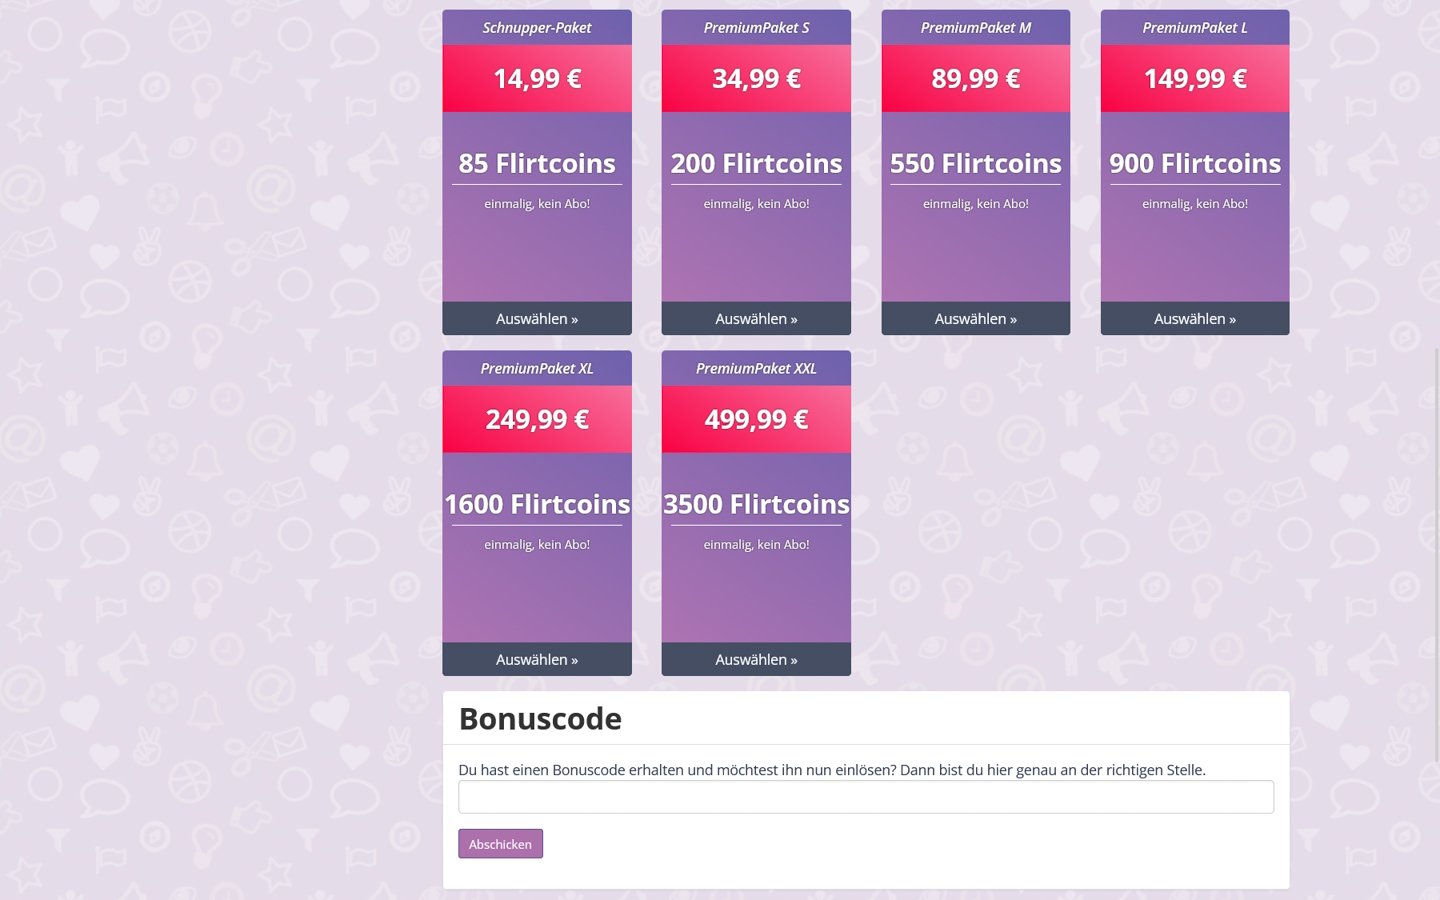Click the 249,99 € price banner

tap(537, 419)
